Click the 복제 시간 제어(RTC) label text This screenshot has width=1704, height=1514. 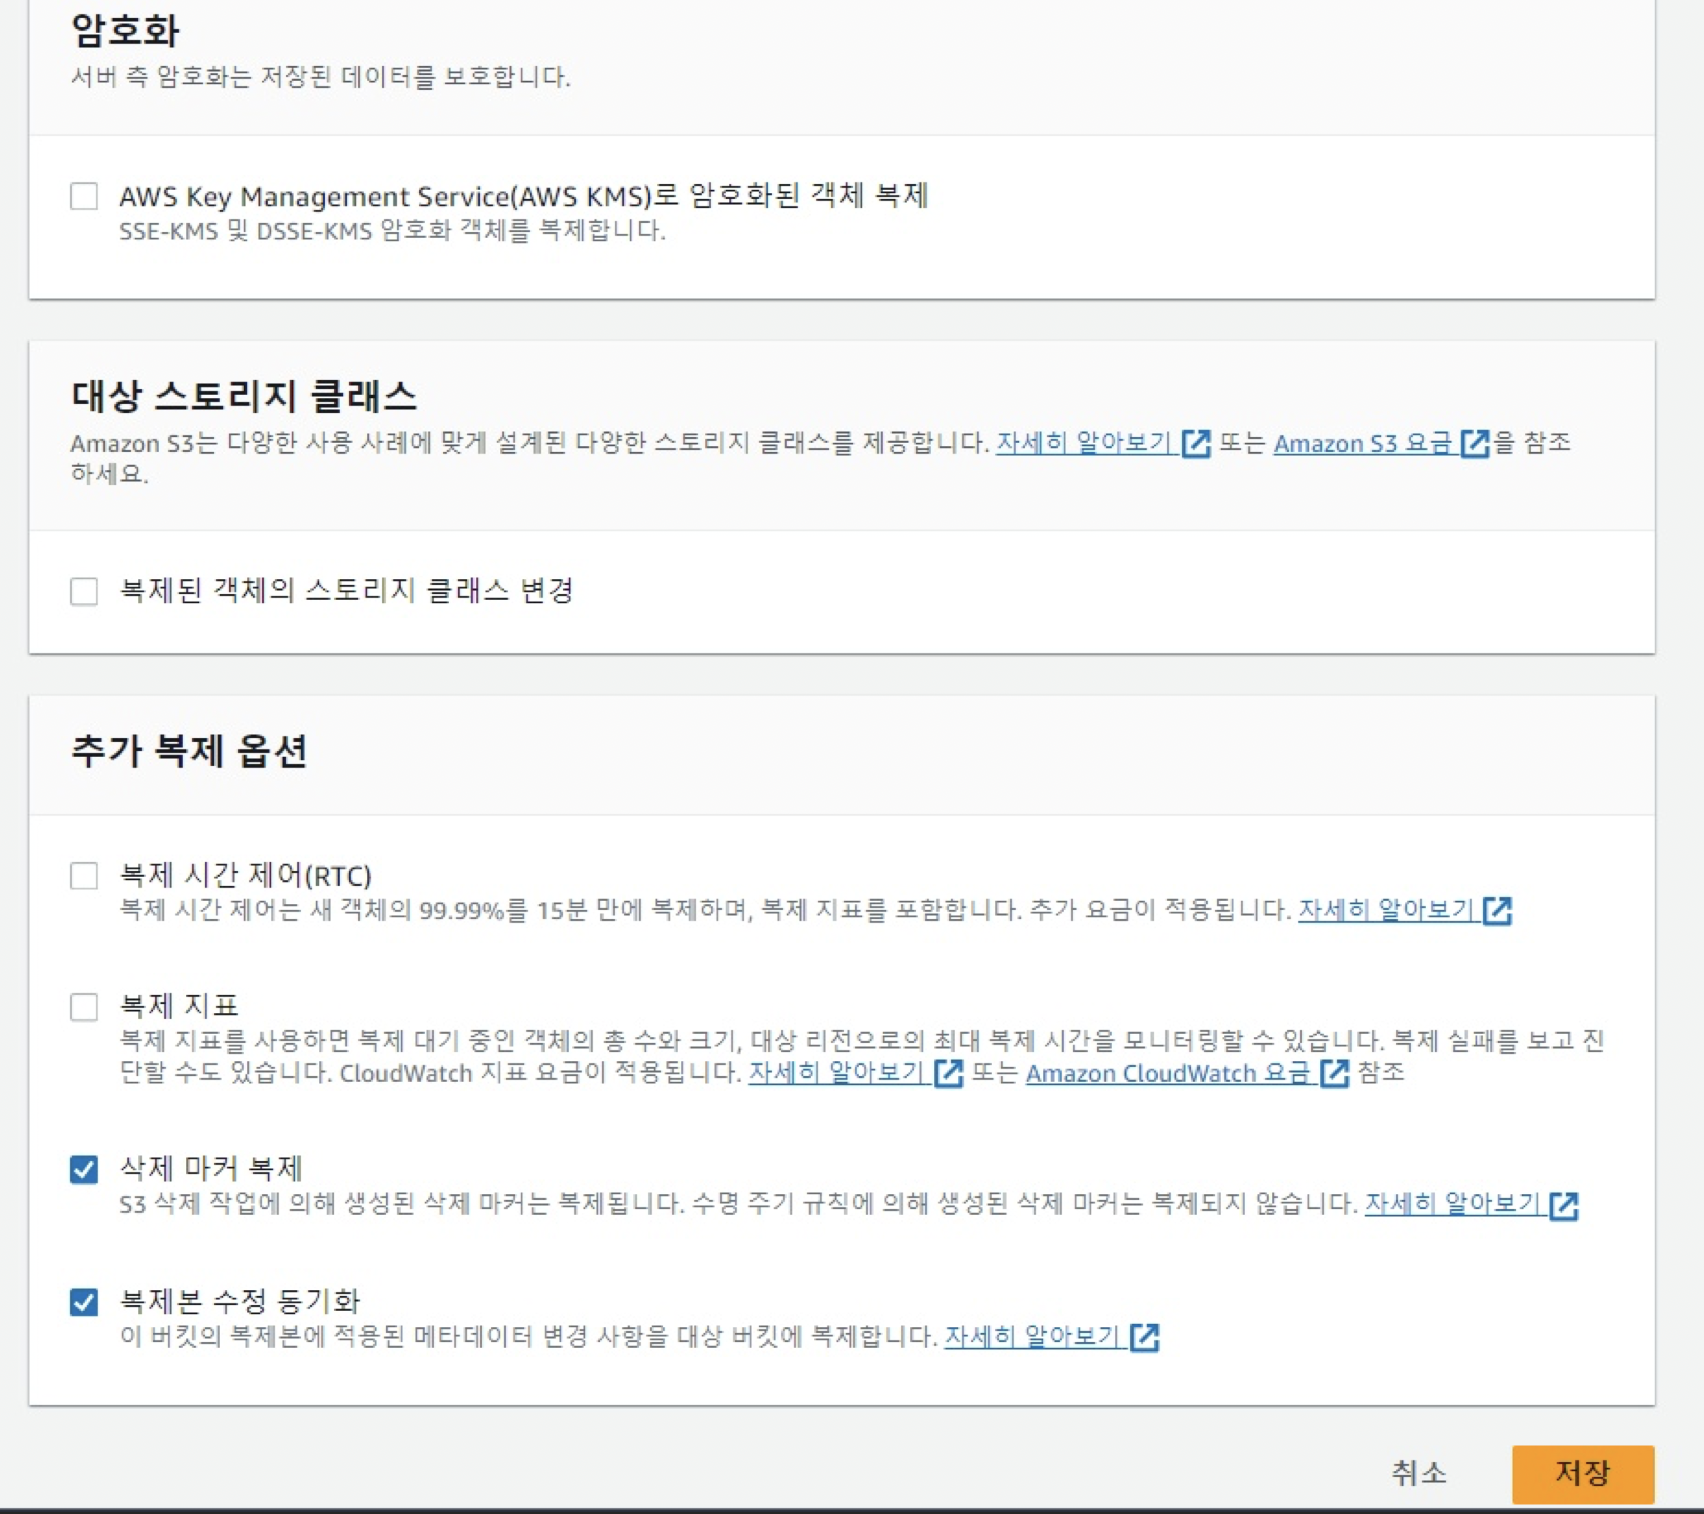(246, 876)
